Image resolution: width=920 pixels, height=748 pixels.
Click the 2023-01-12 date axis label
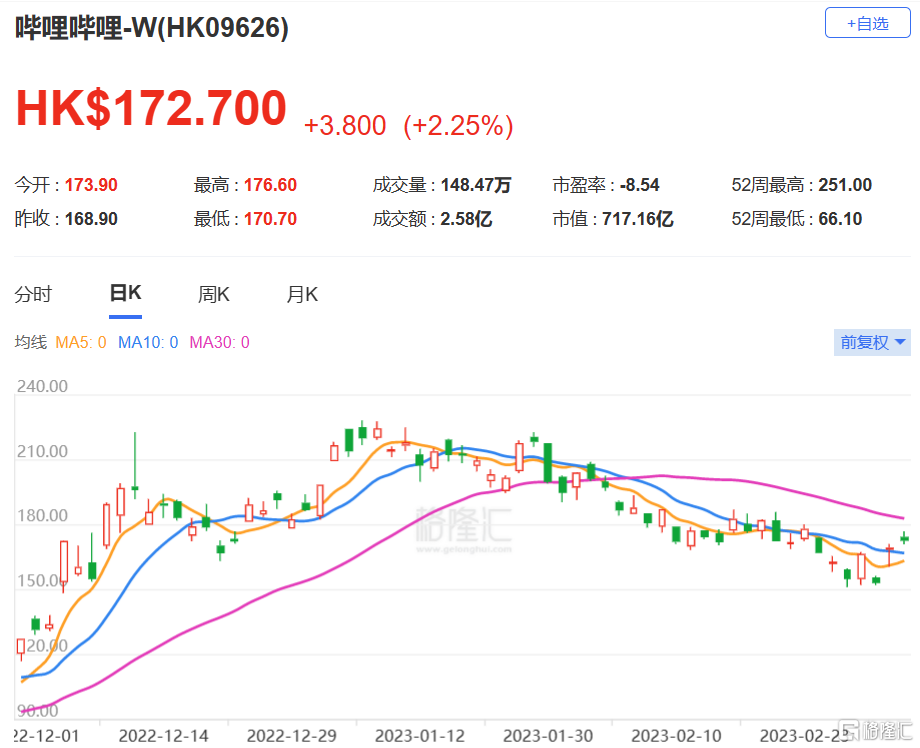pos(420,736)
